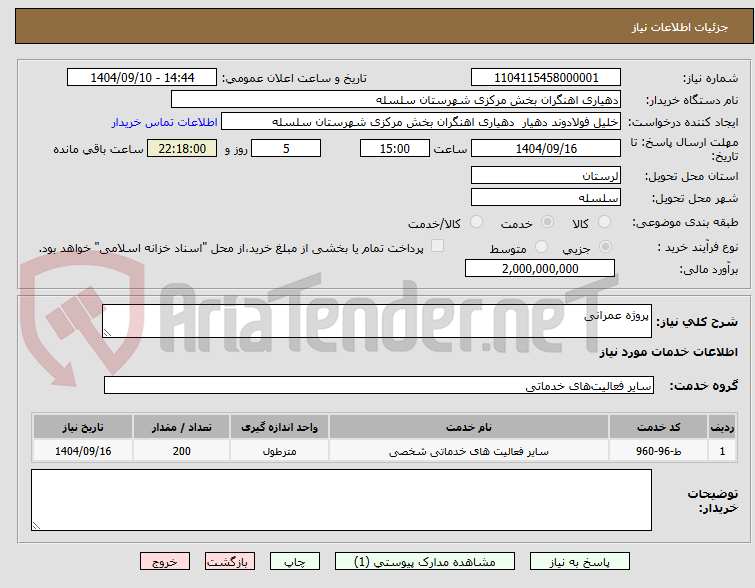This screenshot has width=755, height=588.
Task: Click the نام خدمت column header
Action: (x=469, y=427)
